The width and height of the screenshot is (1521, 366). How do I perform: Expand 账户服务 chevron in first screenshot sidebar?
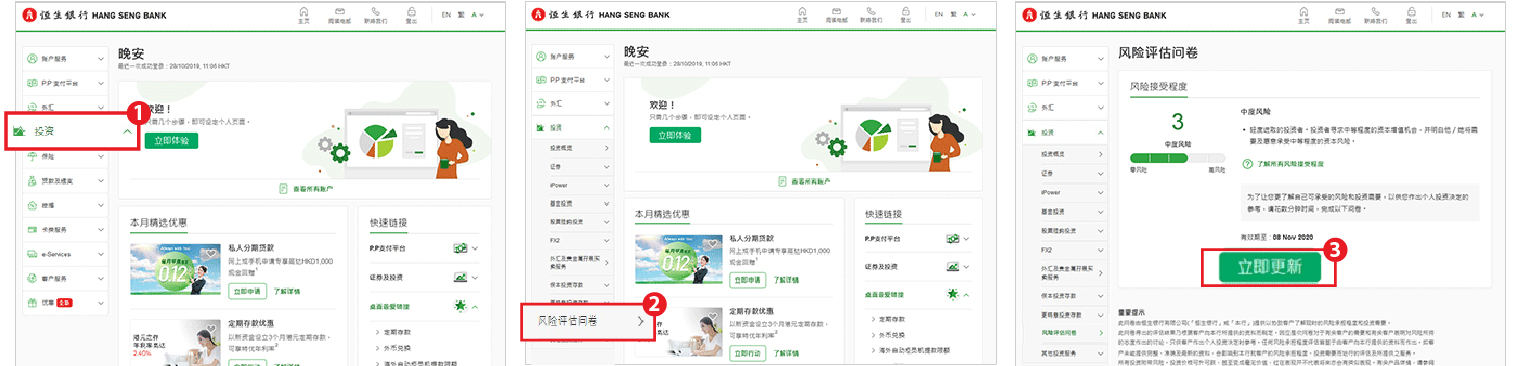click(x=101, y=59)
